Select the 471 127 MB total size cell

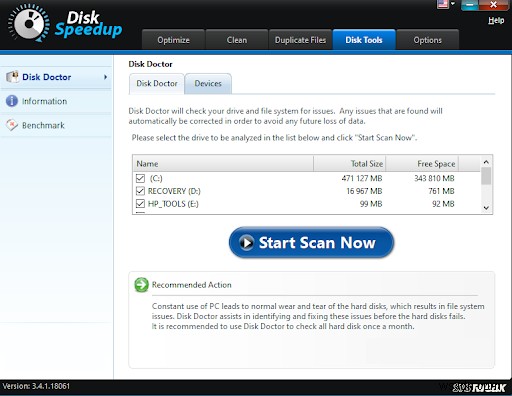[362, 178]
